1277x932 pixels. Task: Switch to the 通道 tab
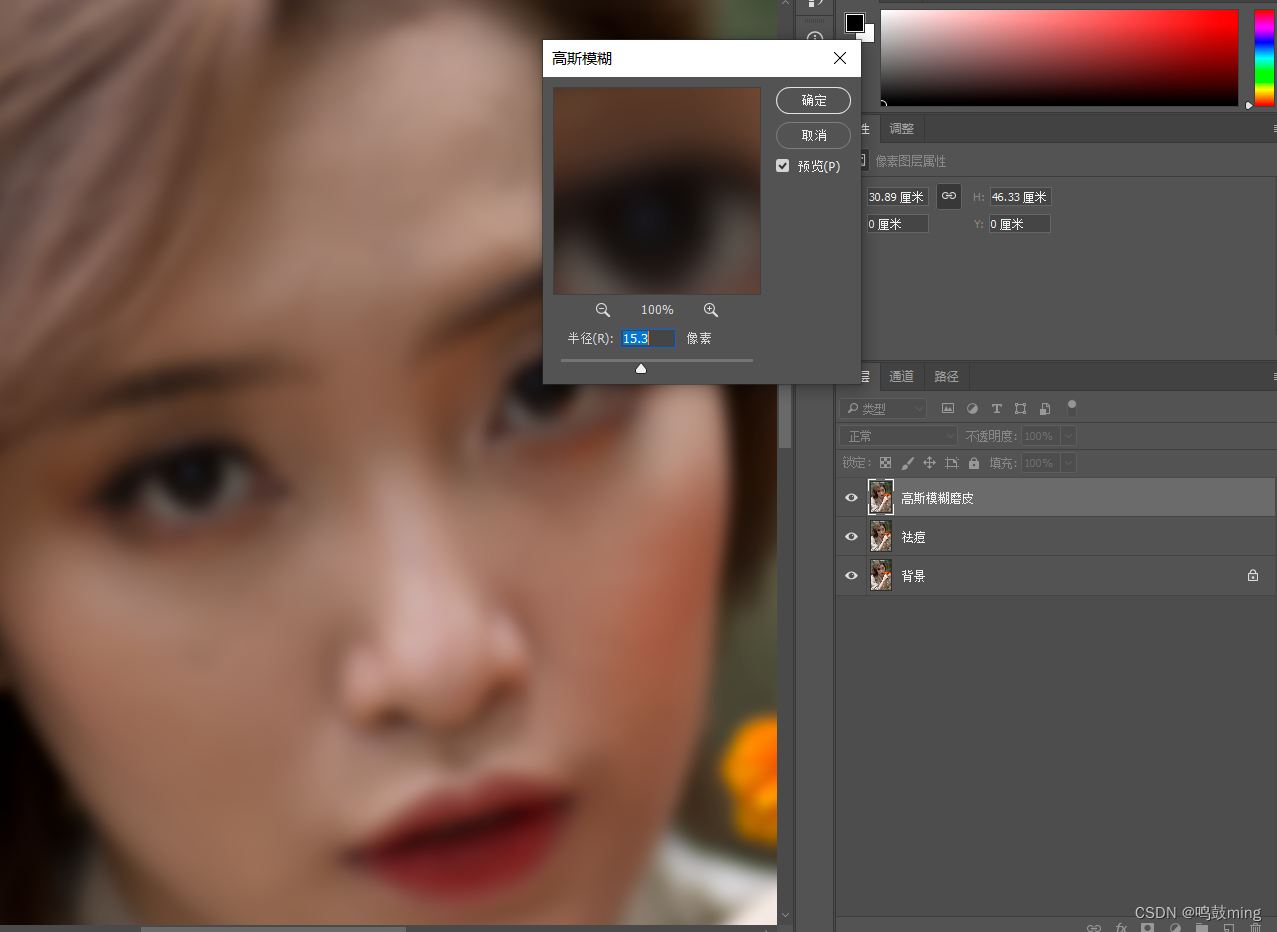(902, 376)
